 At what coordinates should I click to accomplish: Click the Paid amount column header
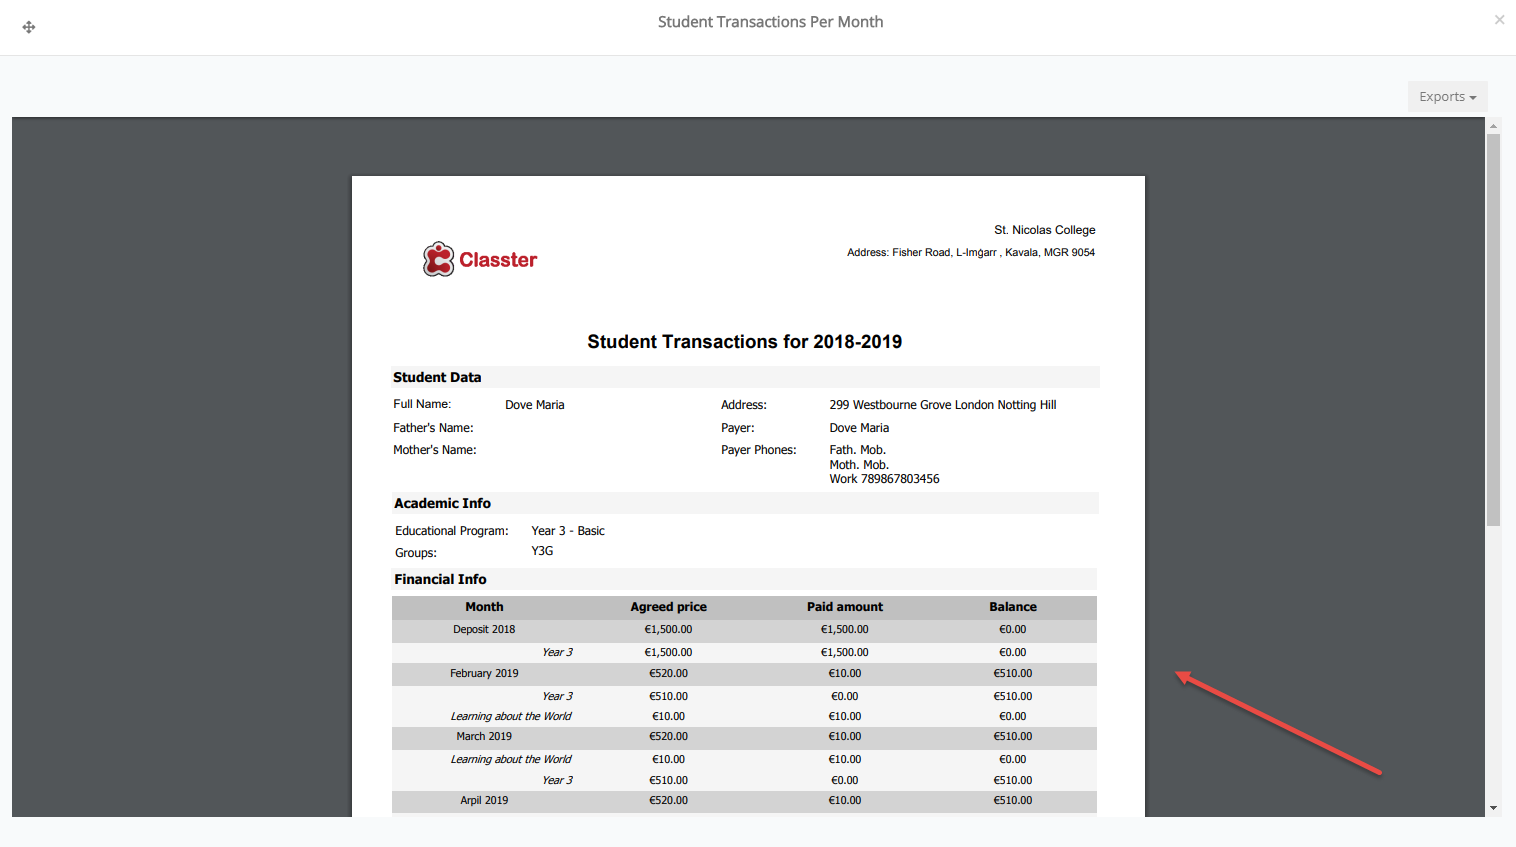coord(845,607)
